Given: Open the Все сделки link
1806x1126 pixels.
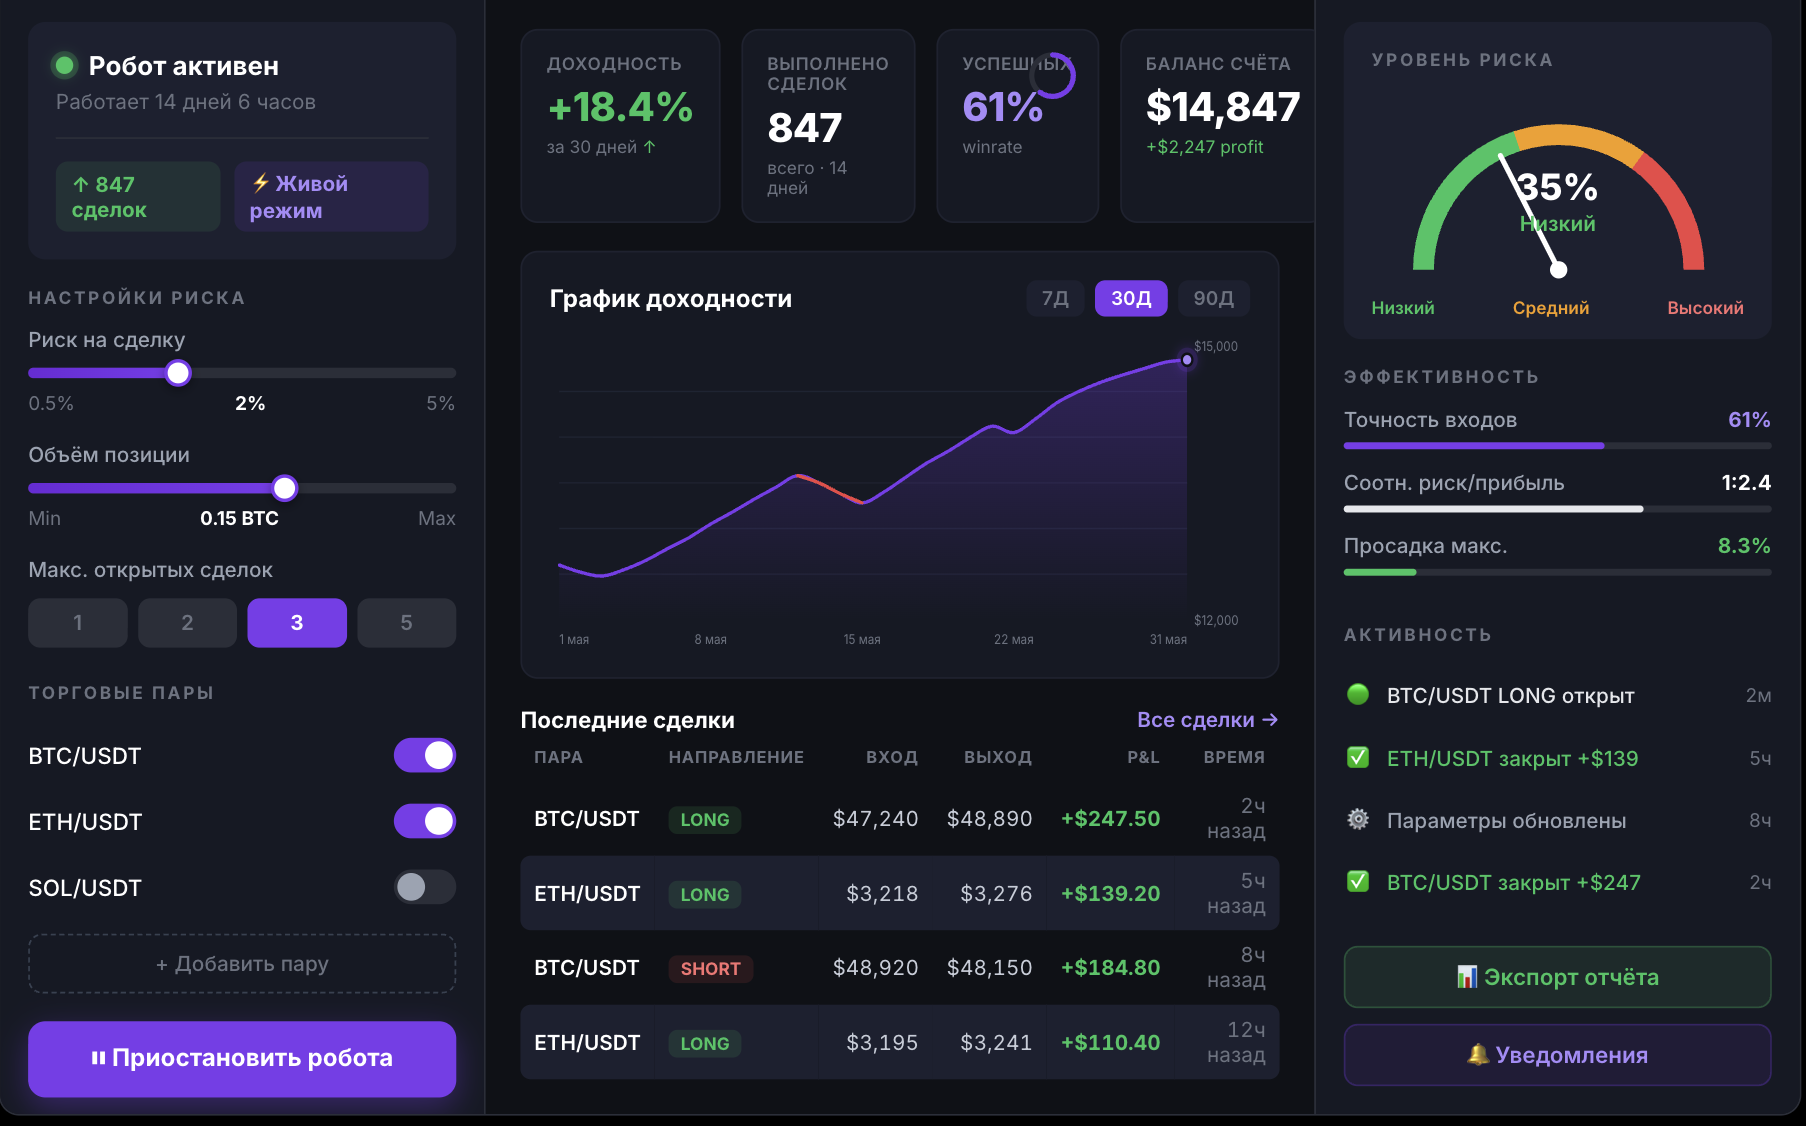Looking at the screenshot, I should 1207,720.
